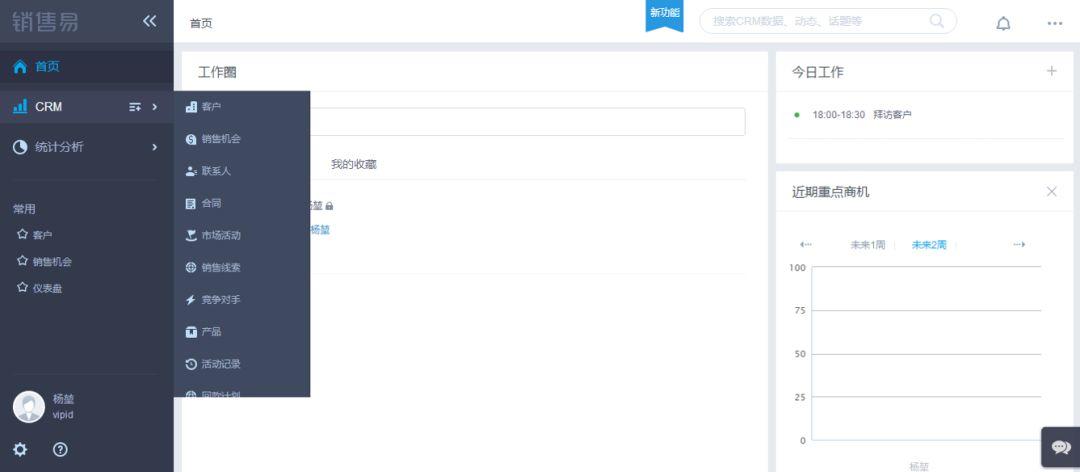Open the 新功能 ribbon banner

coord(665,15)
